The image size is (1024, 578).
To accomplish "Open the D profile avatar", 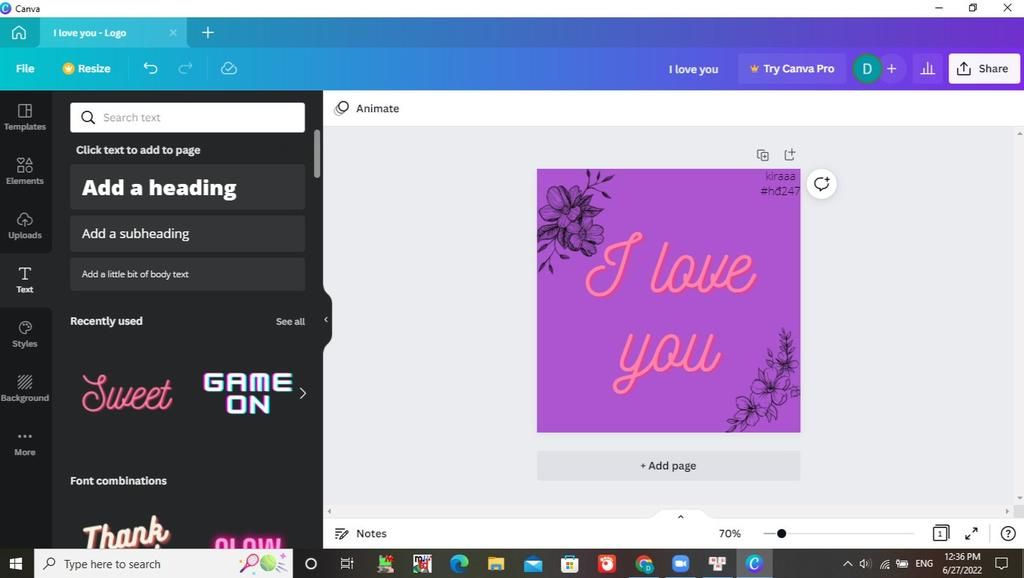I will point(867,69).
